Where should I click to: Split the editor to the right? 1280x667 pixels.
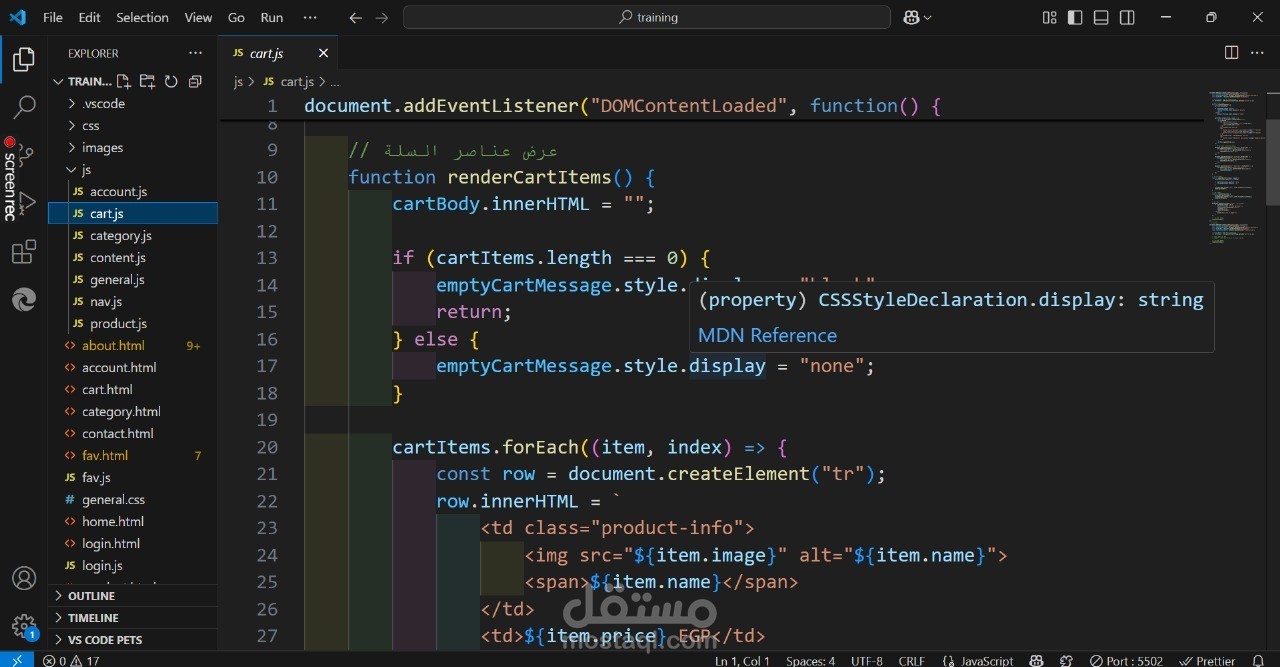pyautogui.click(x=1231, y=53)
